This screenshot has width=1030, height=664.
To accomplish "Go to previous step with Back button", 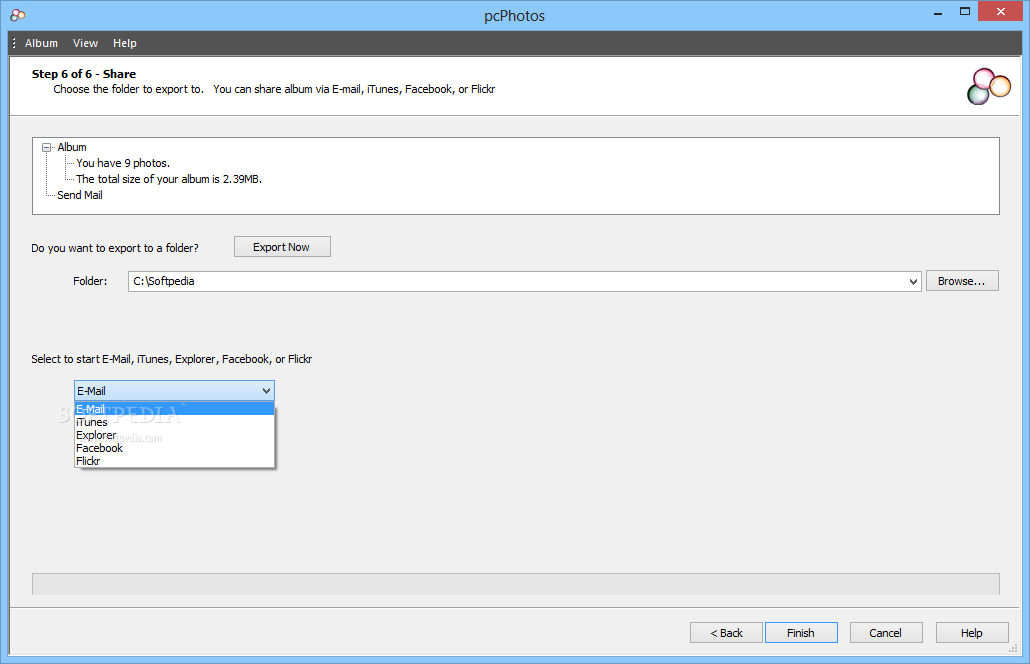I will 727,633.
